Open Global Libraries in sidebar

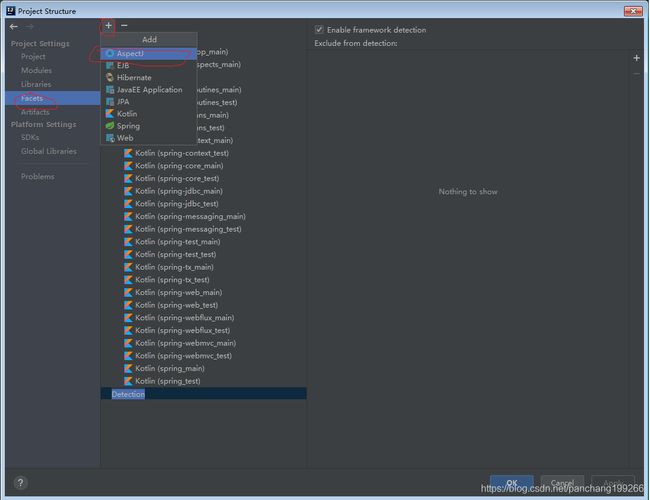click(x=49, y=151)
